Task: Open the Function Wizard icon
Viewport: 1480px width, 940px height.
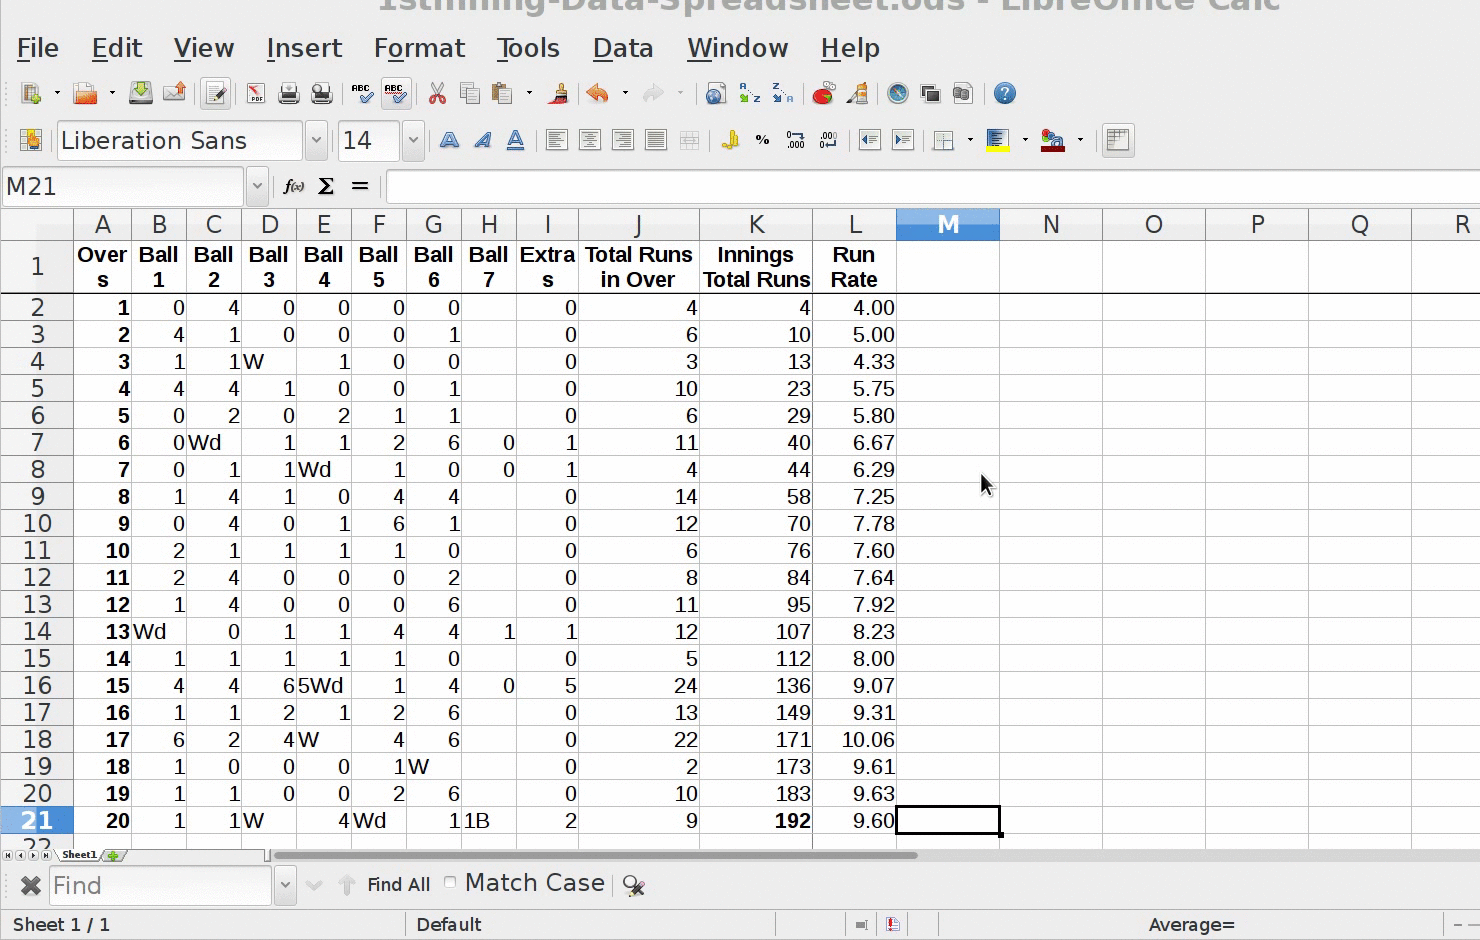Action: click(x=293, y=187)
